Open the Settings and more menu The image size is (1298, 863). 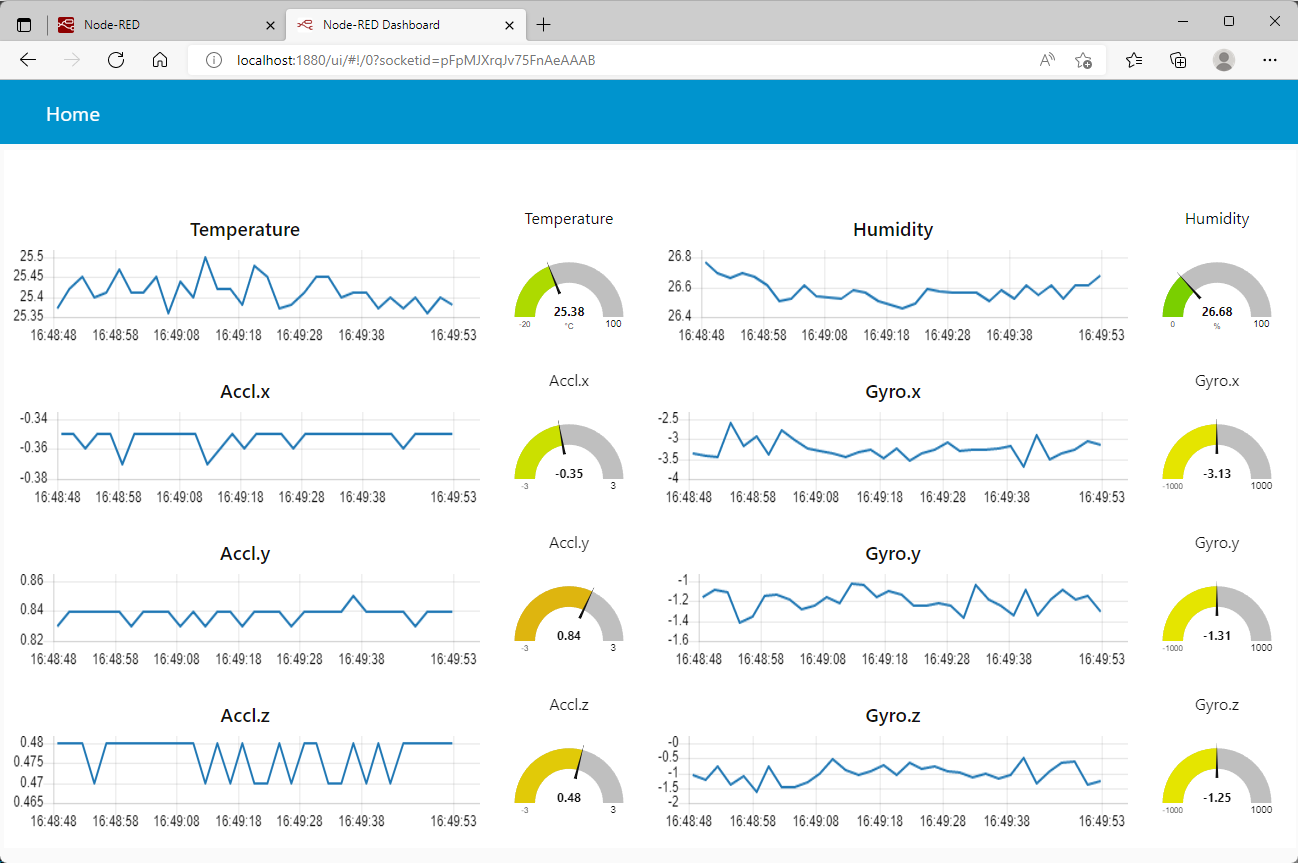click(x=1270, y=60)
